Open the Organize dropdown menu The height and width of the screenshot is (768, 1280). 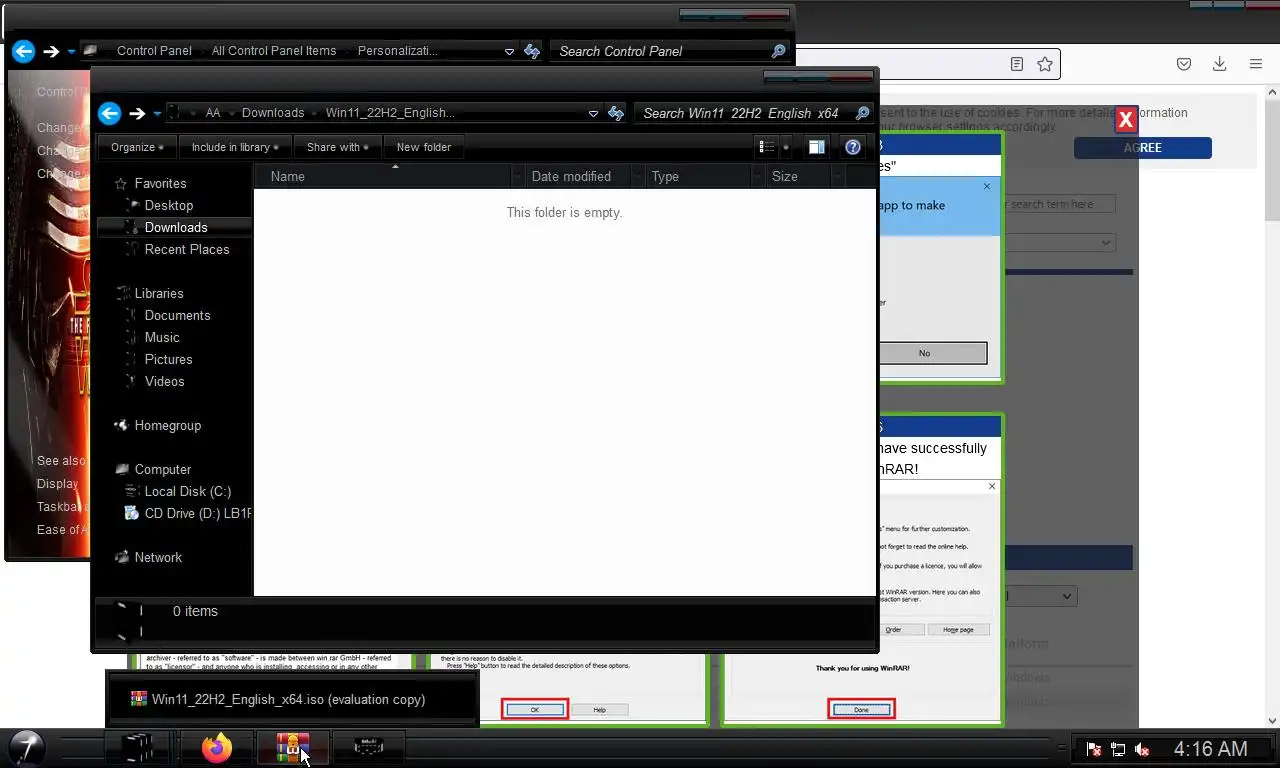[137, 147]
